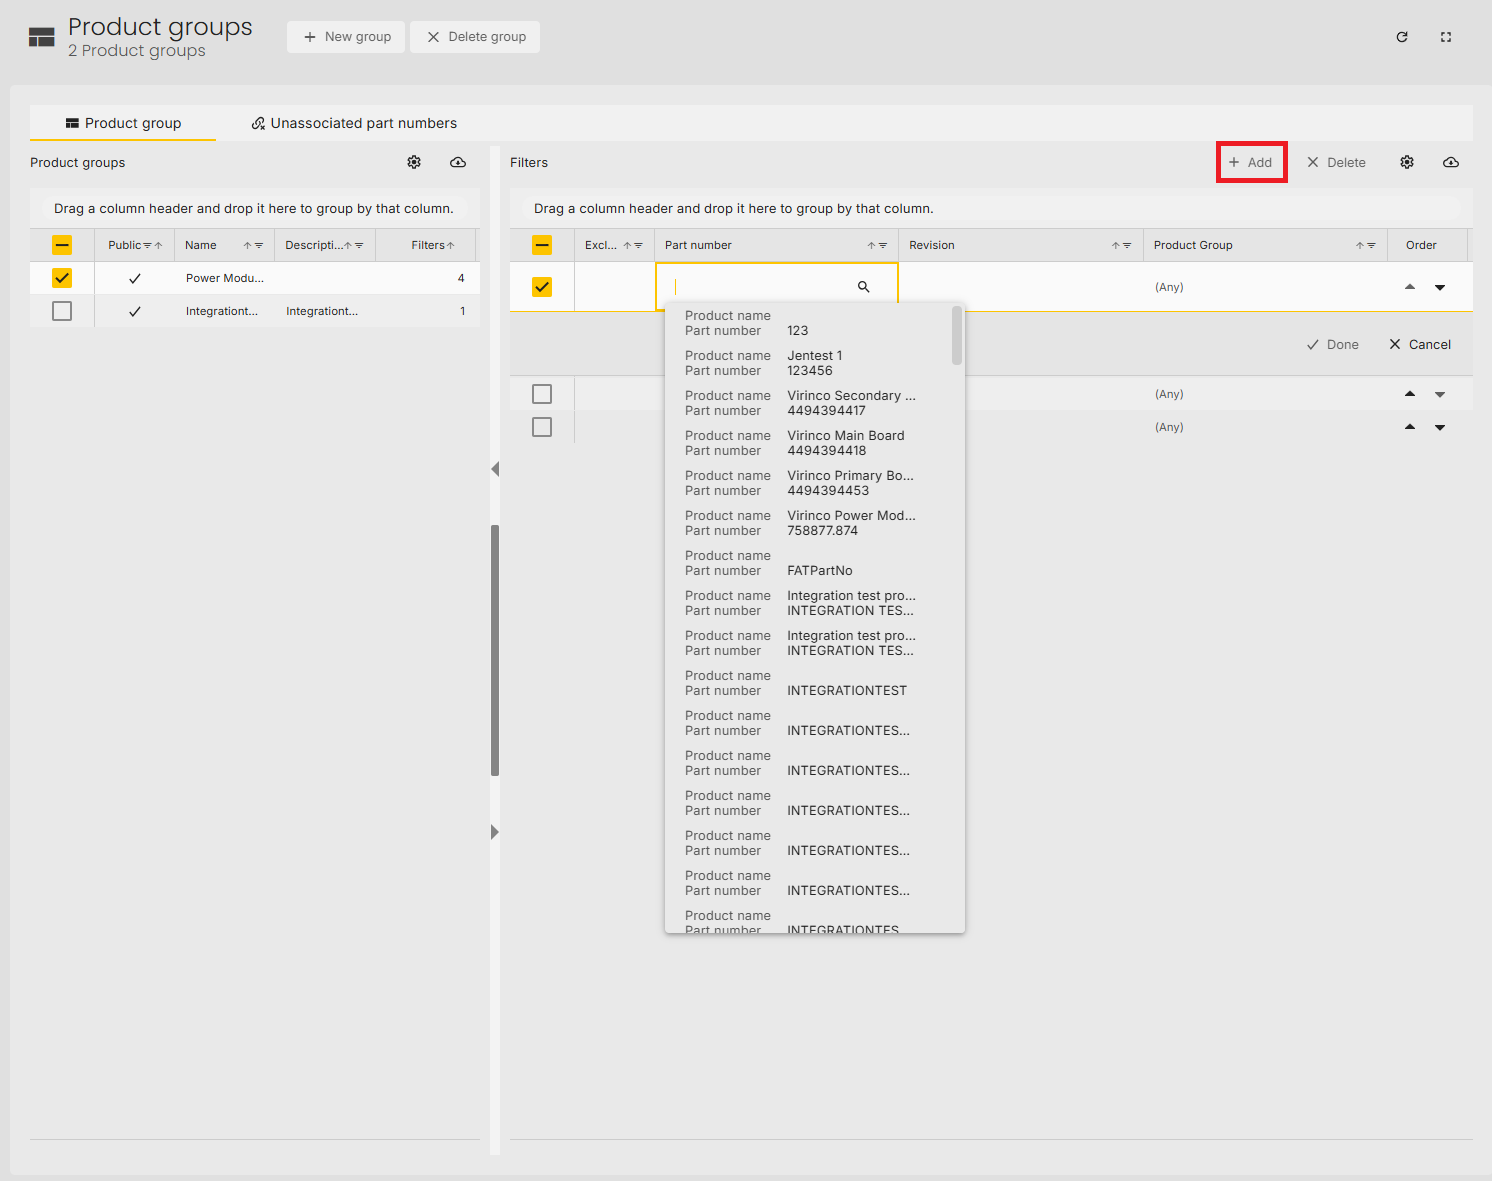Move the editing filter row down in order

pyautogui.click(x=1440, y=287)
